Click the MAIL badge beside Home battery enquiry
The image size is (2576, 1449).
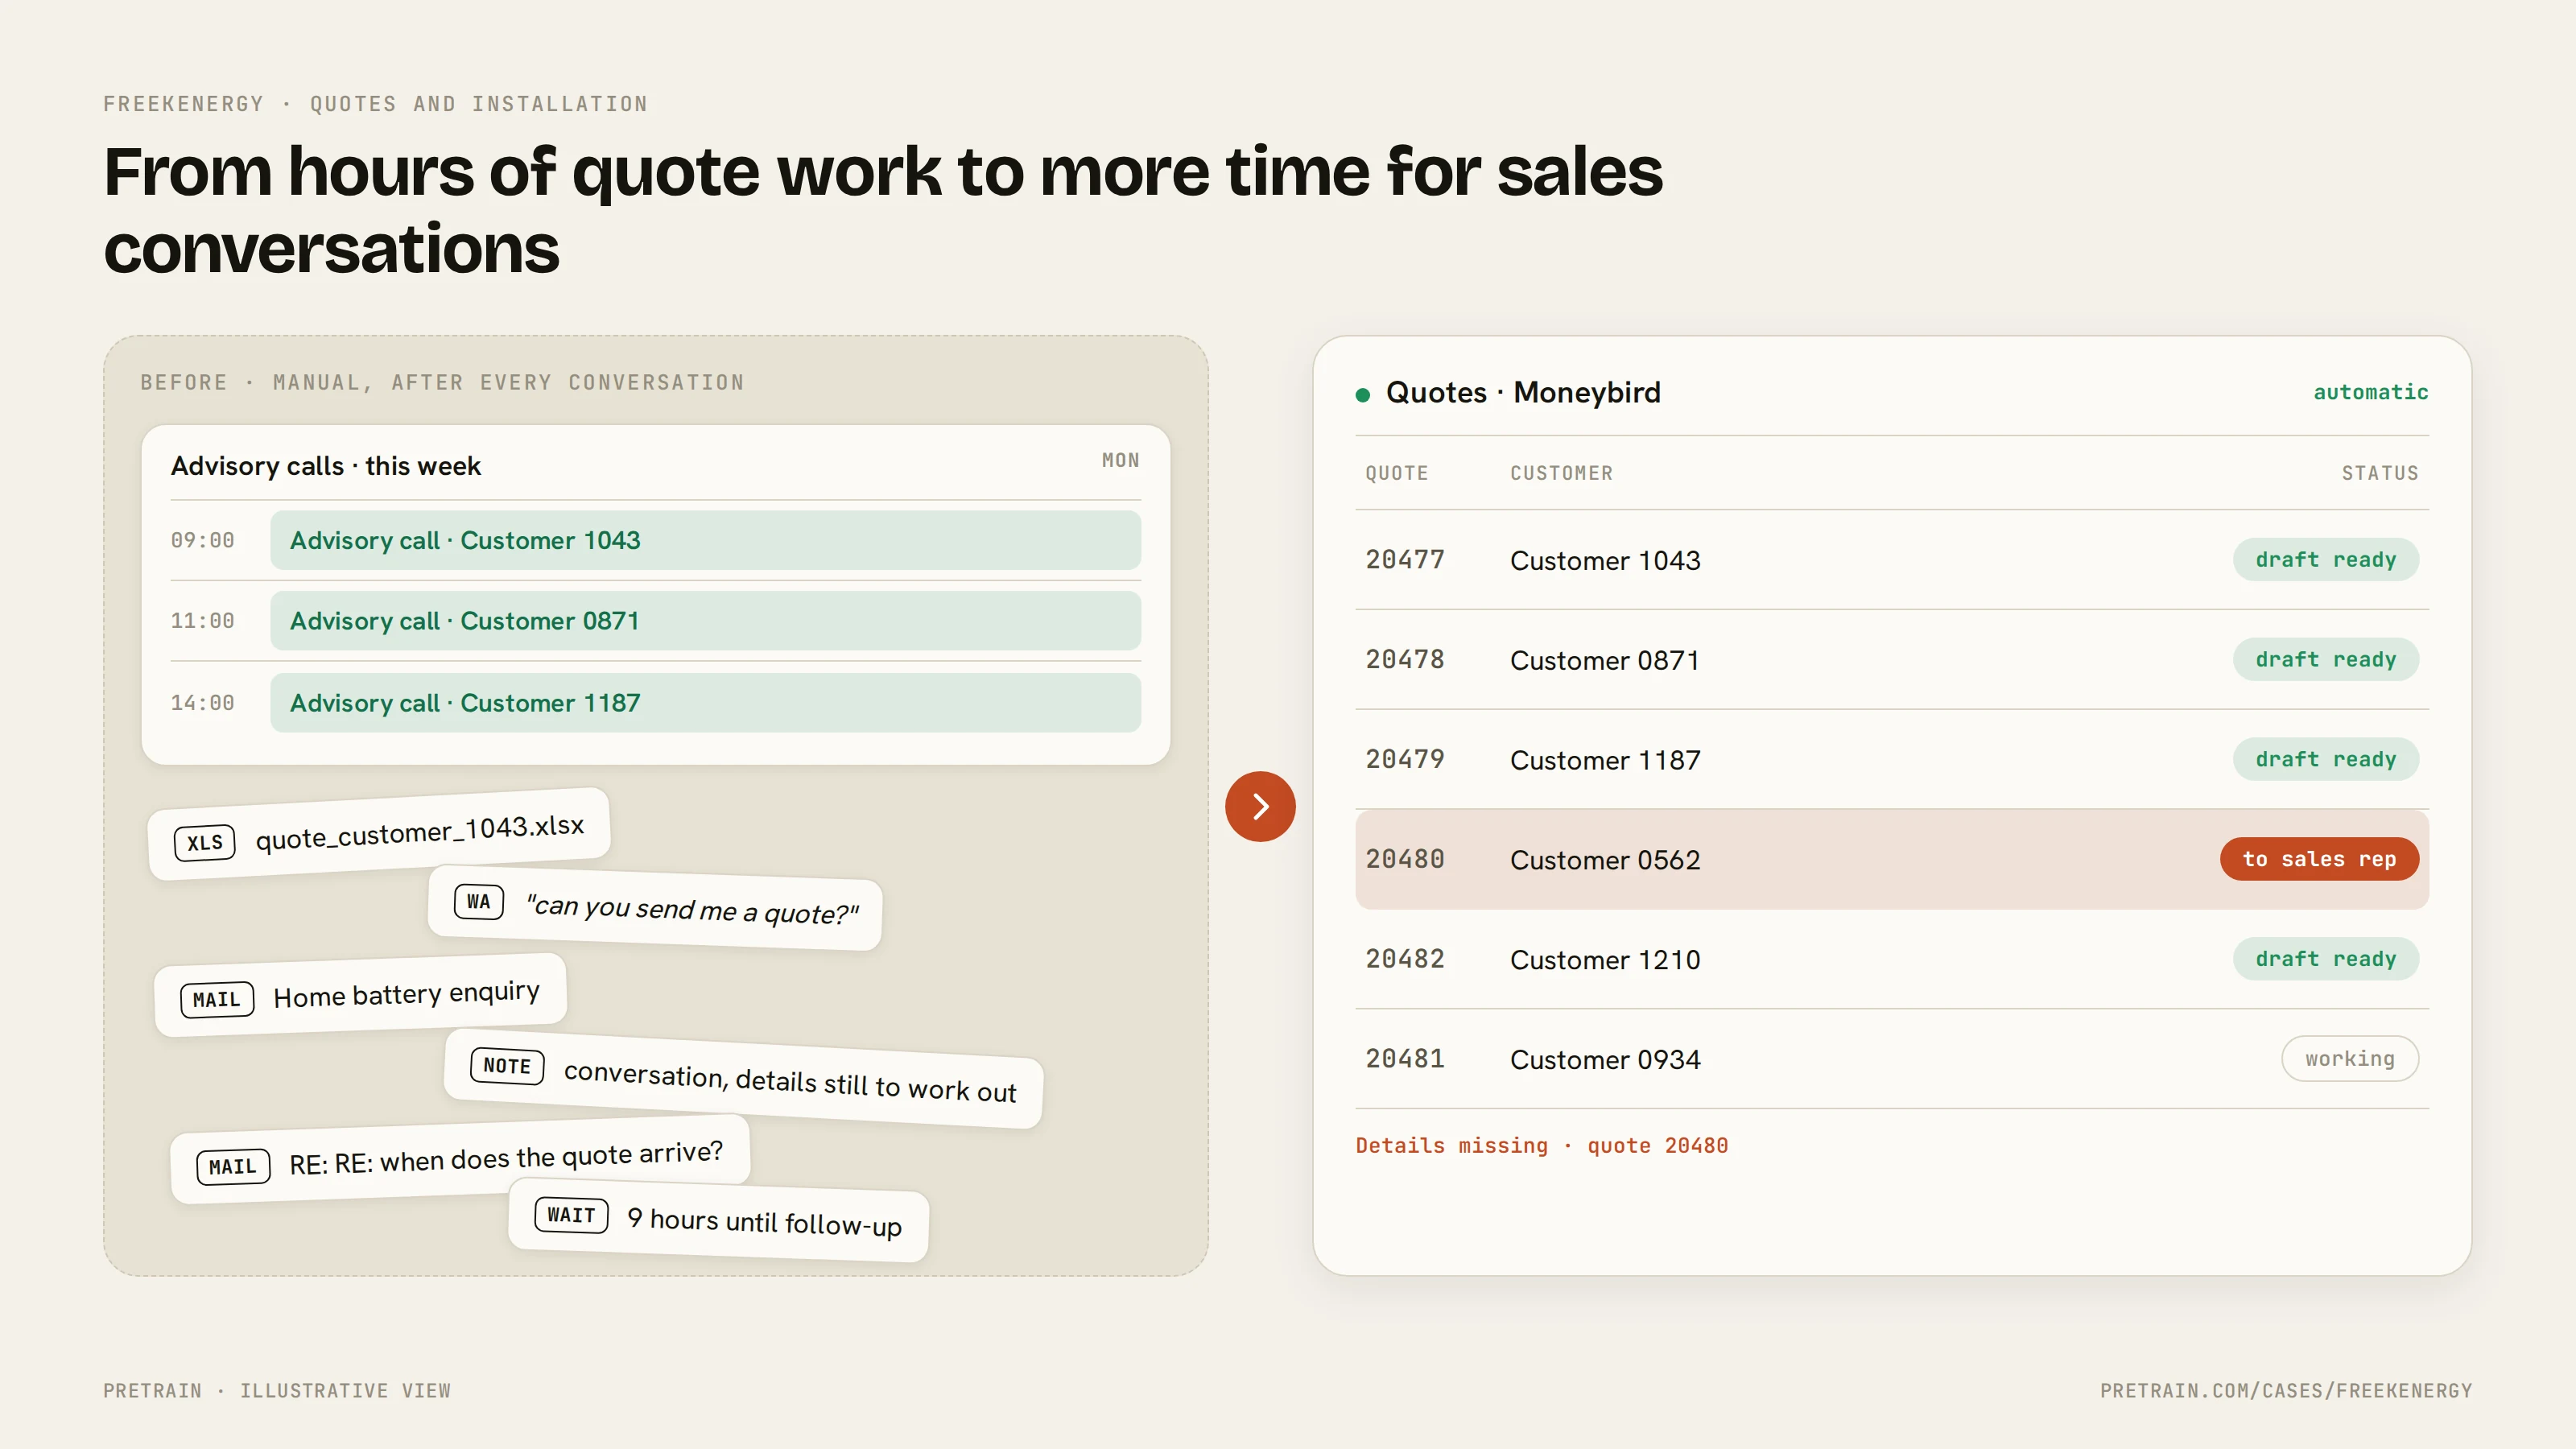[x=217, y=999]
